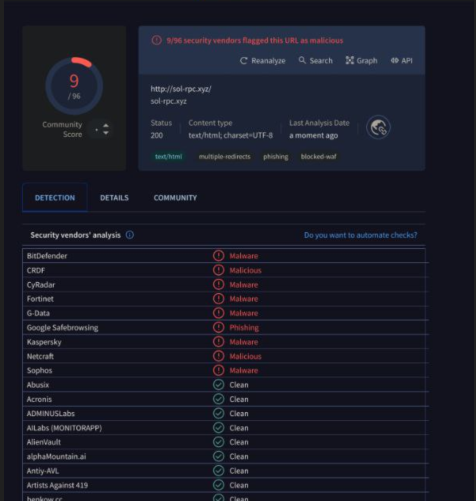Follow 'Do you want to automate checks?' link
Image resolution: width=476 pixels, height=501 pixels.
360,235
